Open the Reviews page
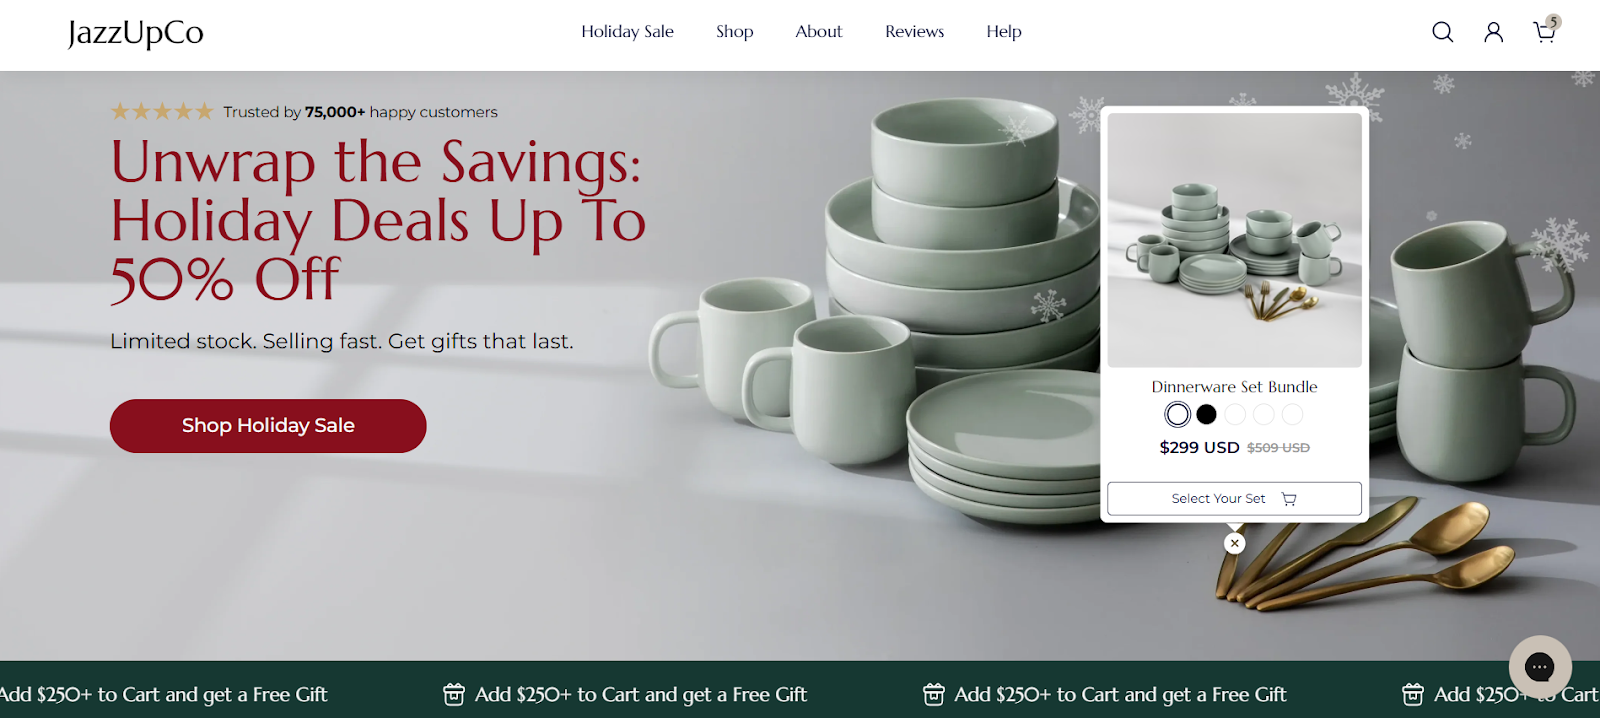 (914, 32)
